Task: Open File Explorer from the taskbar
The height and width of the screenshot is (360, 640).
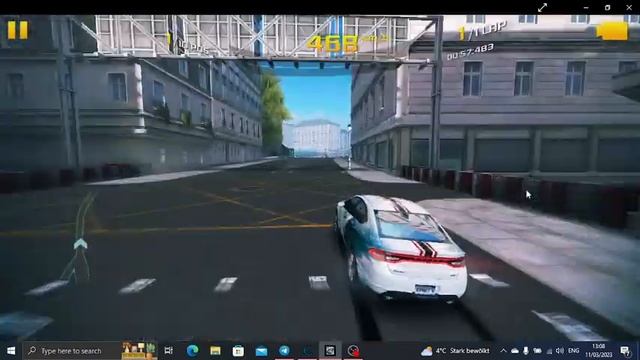Action: 216,351
